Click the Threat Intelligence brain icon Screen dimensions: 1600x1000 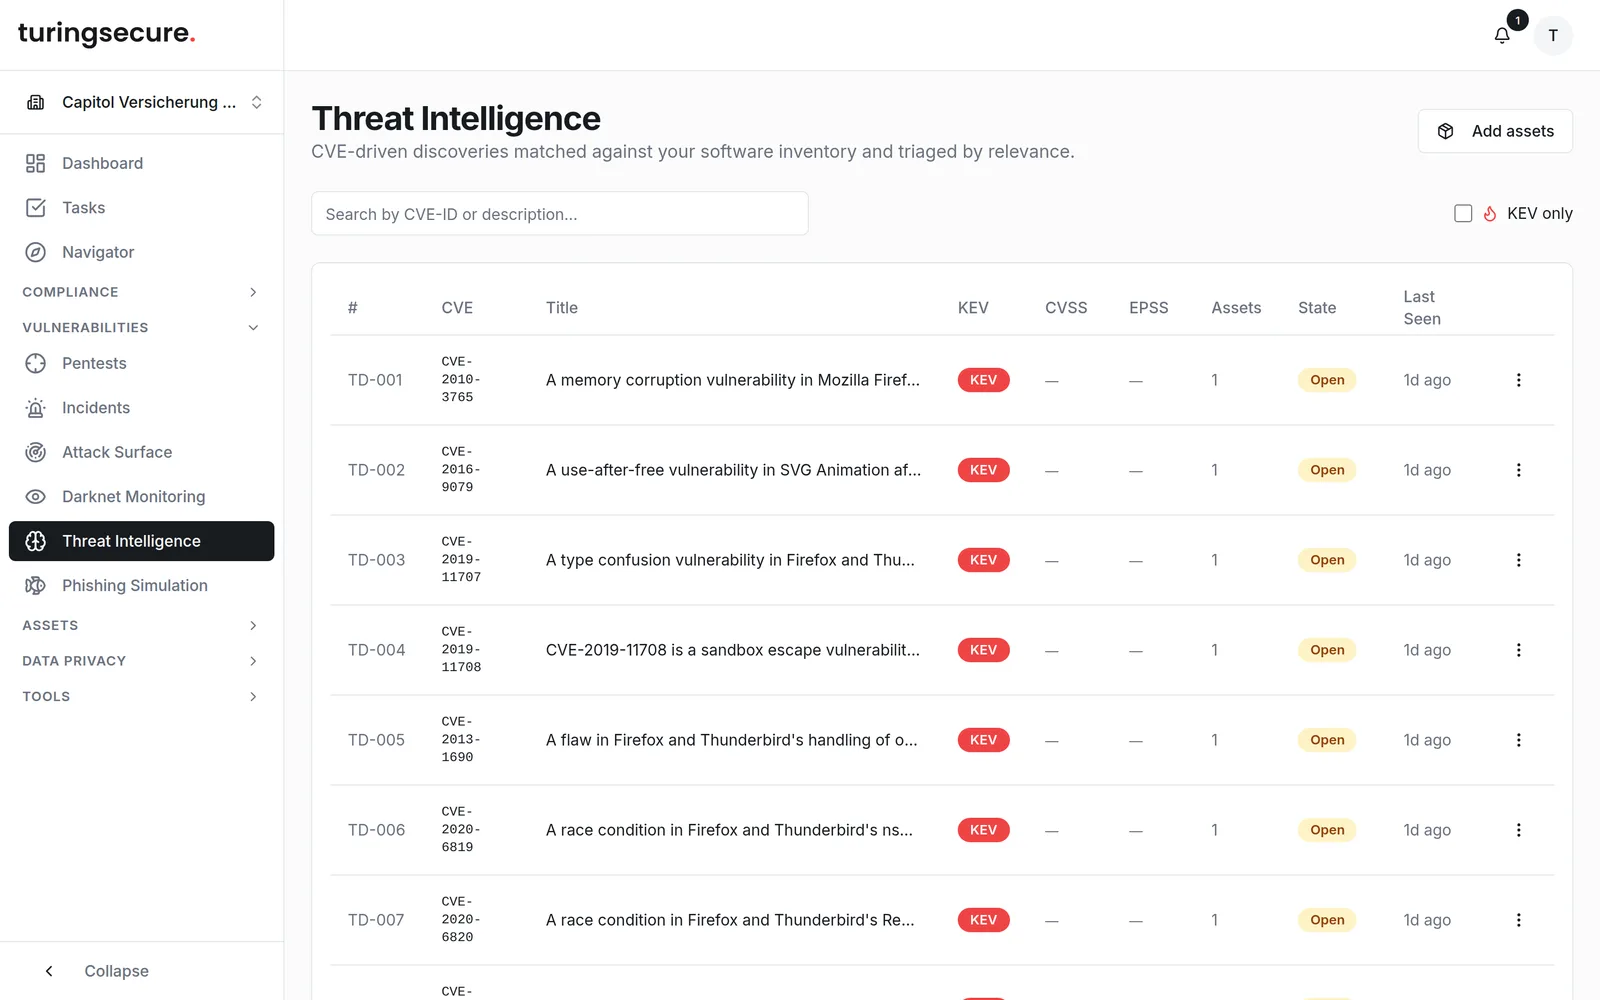(36, 541)
